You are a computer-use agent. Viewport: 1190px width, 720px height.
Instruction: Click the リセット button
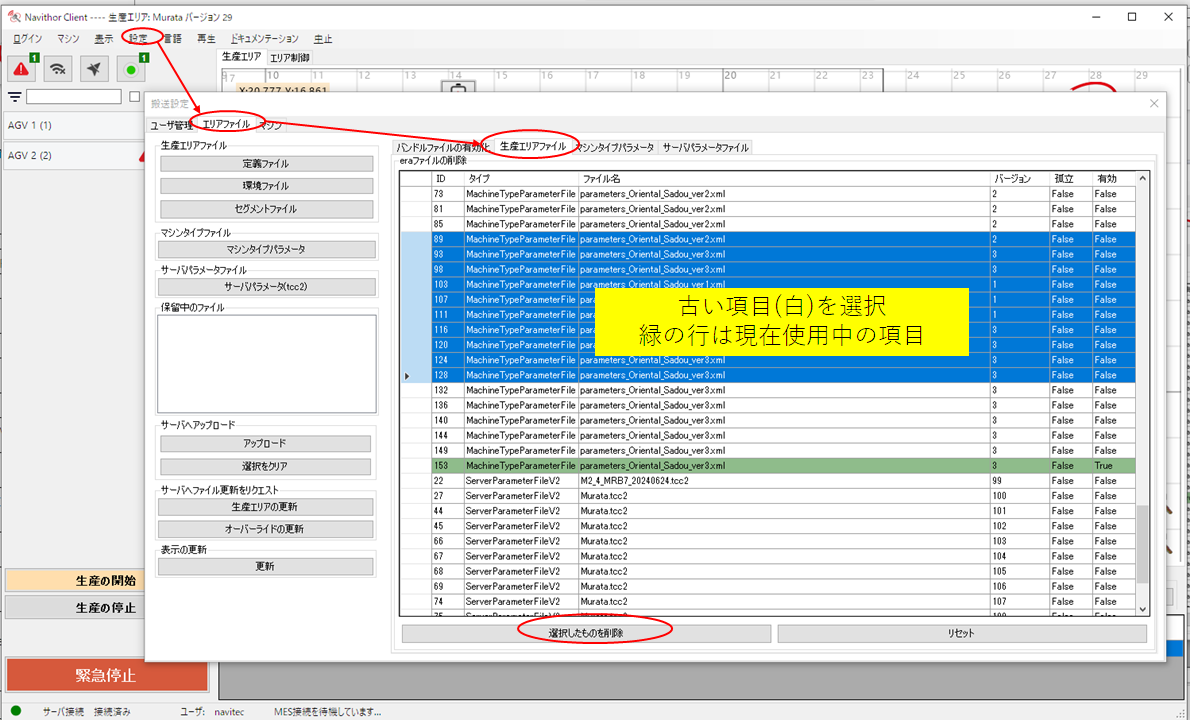tap(961, 633)
